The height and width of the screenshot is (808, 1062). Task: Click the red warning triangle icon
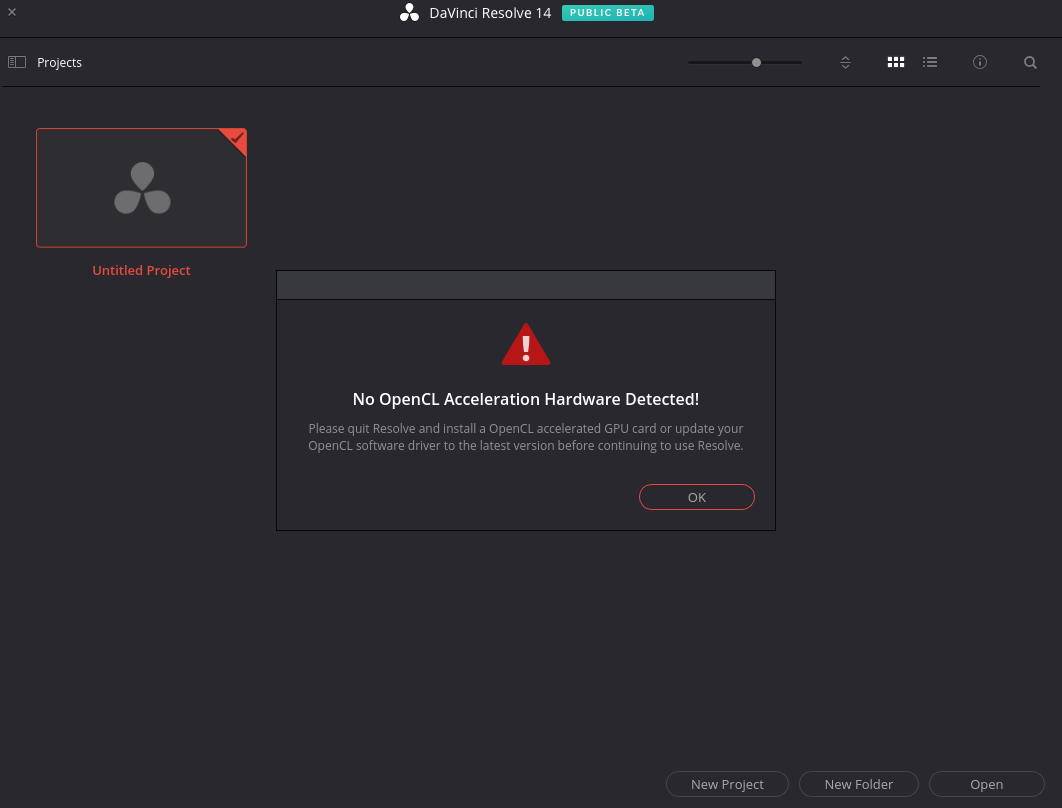tap(526, 345)
